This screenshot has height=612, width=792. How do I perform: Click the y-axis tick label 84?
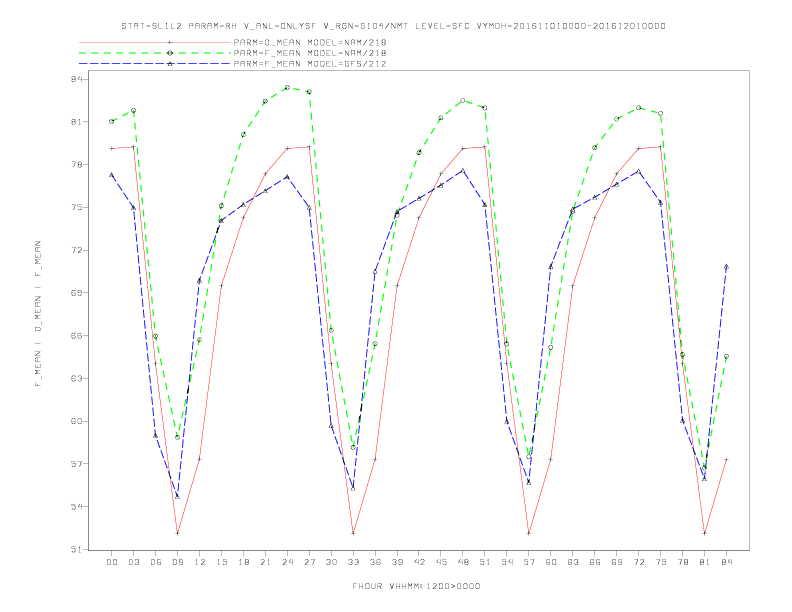[x=76, y=79]
